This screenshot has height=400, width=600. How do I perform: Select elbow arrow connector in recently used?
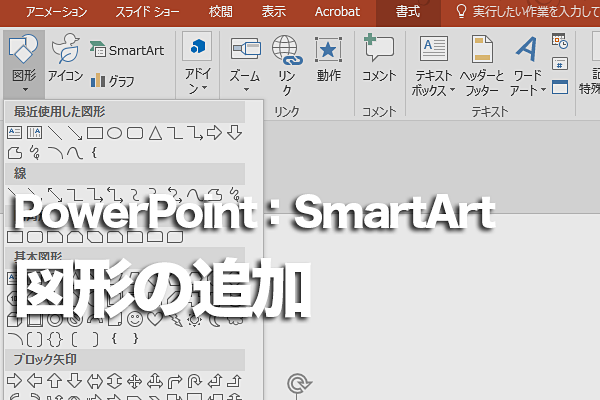[x=195, y=133]
